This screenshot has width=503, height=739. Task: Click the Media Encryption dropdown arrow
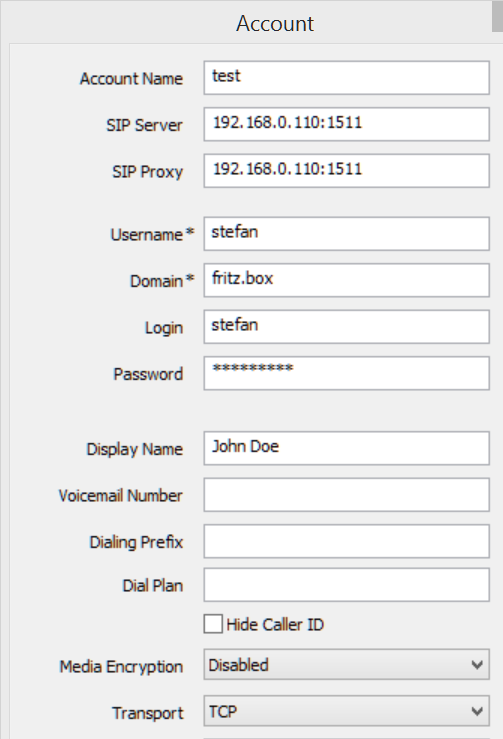tap(477, 665)
